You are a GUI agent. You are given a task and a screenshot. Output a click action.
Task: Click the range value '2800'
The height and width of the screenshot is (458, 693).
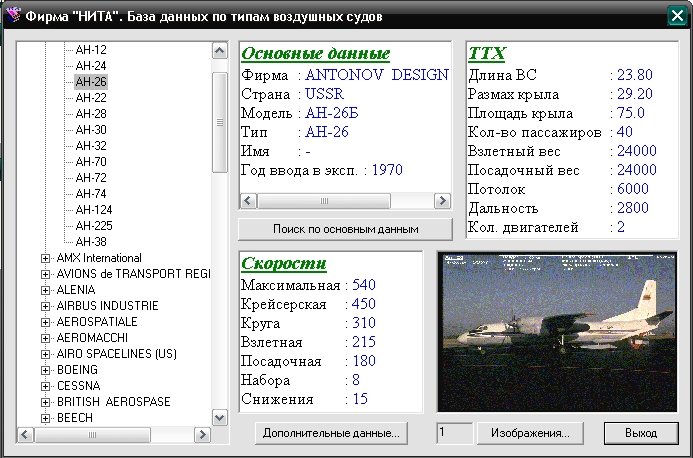pos(632,208)
